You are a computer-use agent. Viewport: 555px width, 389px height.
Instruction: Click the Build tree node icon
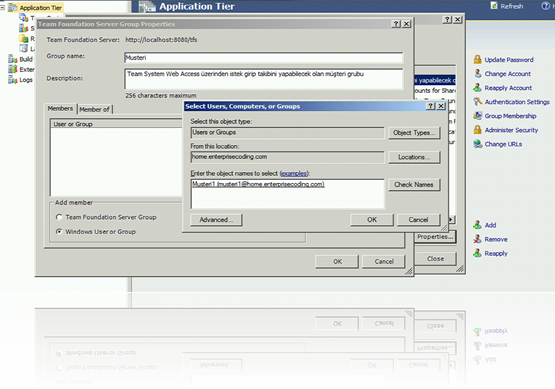click(13, 59)
